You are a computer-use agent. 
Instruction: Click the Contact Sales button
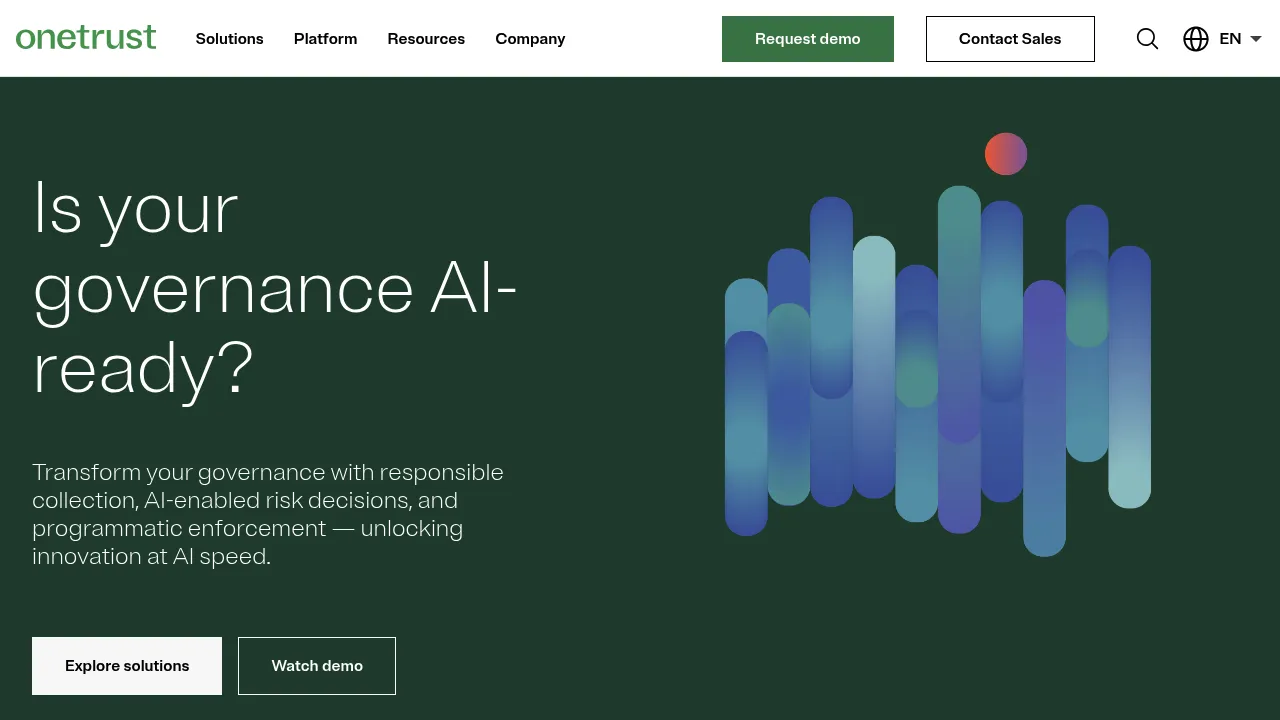coord(1010,39)
